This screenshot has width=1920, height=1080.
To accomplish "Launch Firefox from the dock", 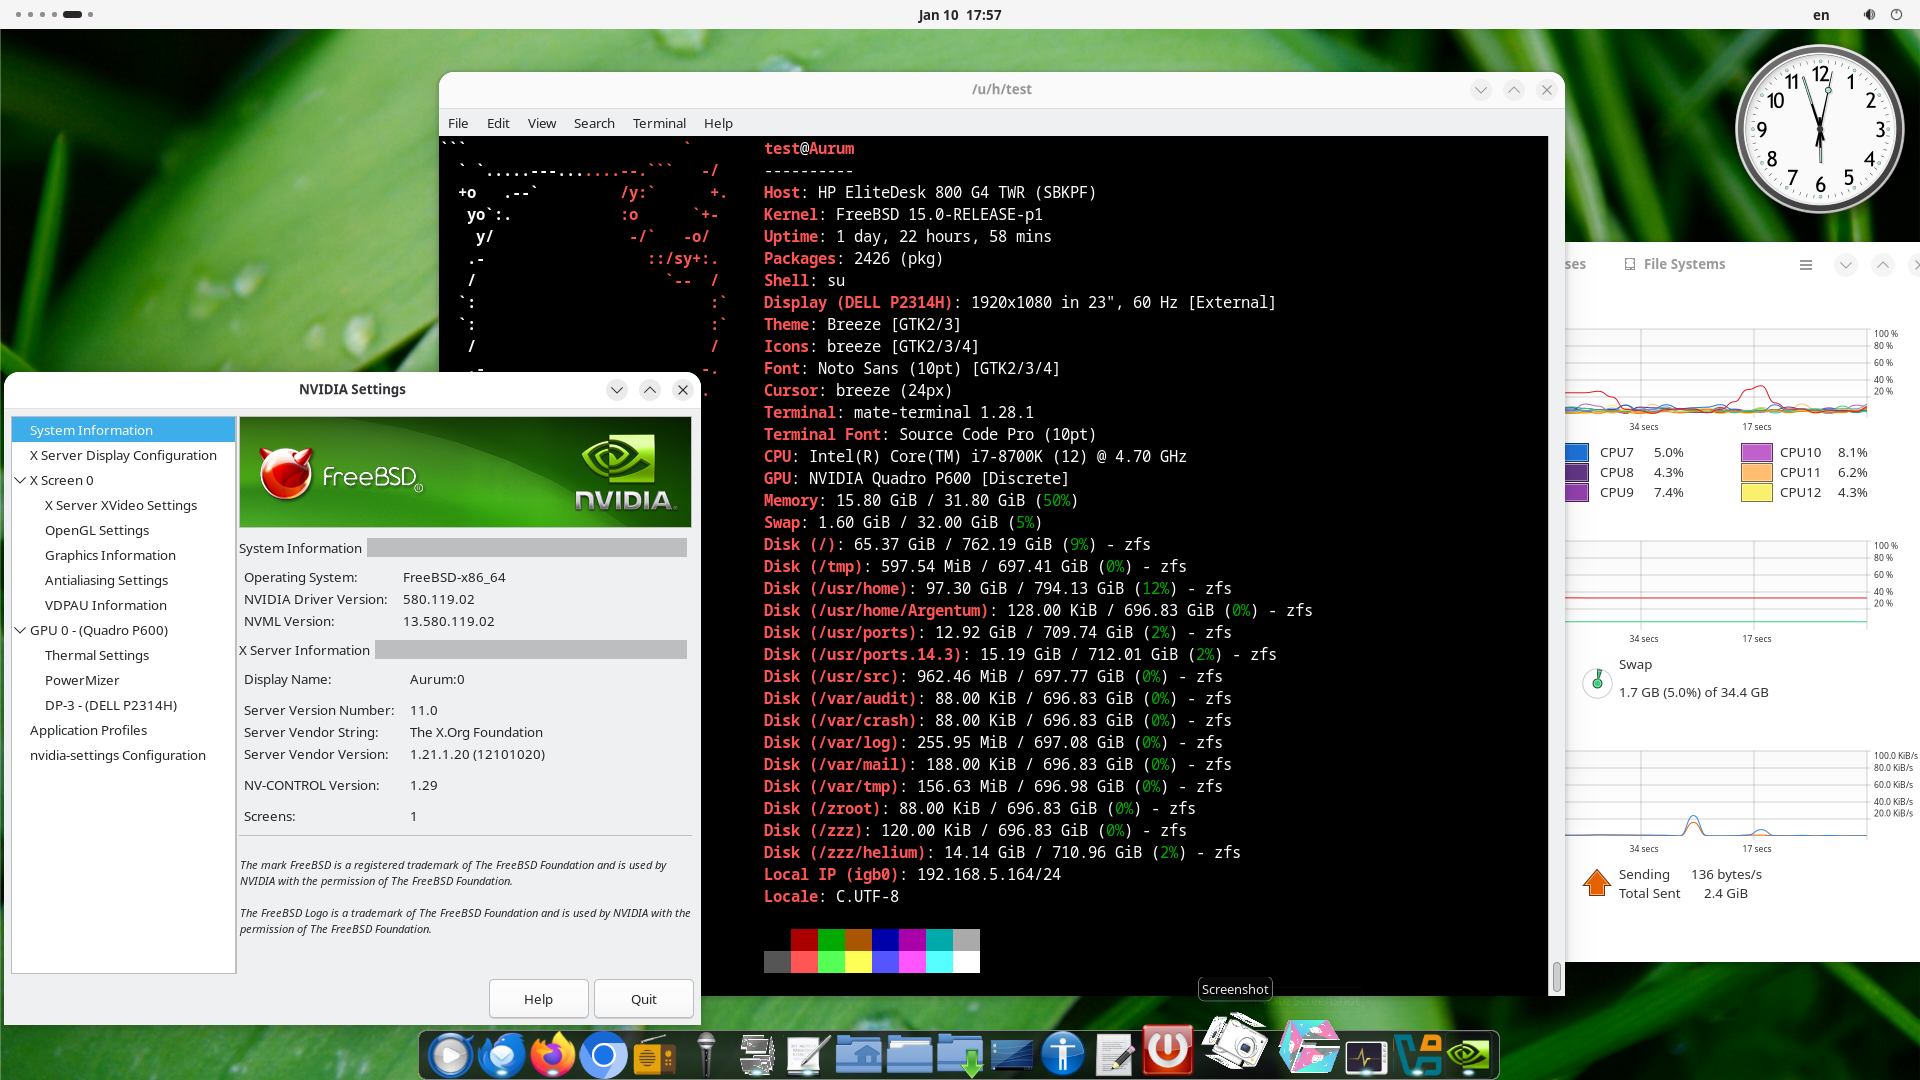I will (553, 1053).
